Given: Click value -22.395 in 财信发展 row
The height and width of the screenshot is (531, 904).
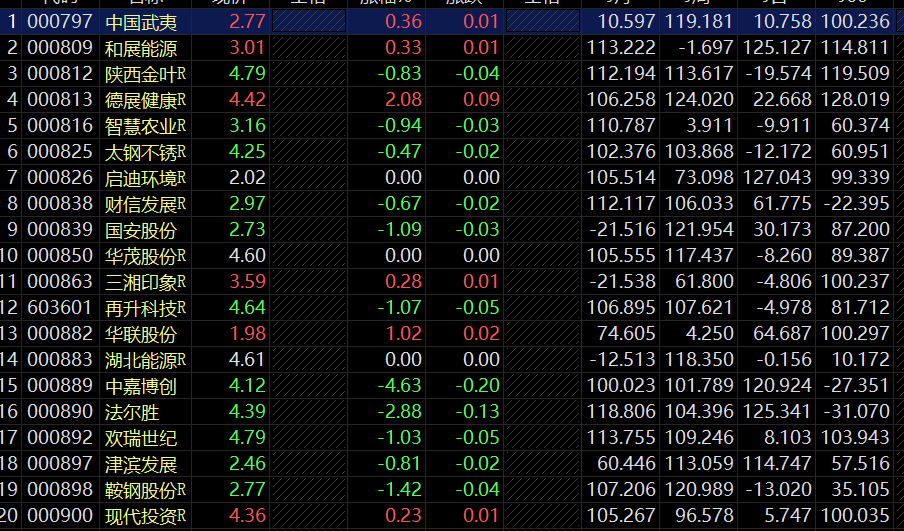Looking at the screenshot, I should tap(857, 204).
